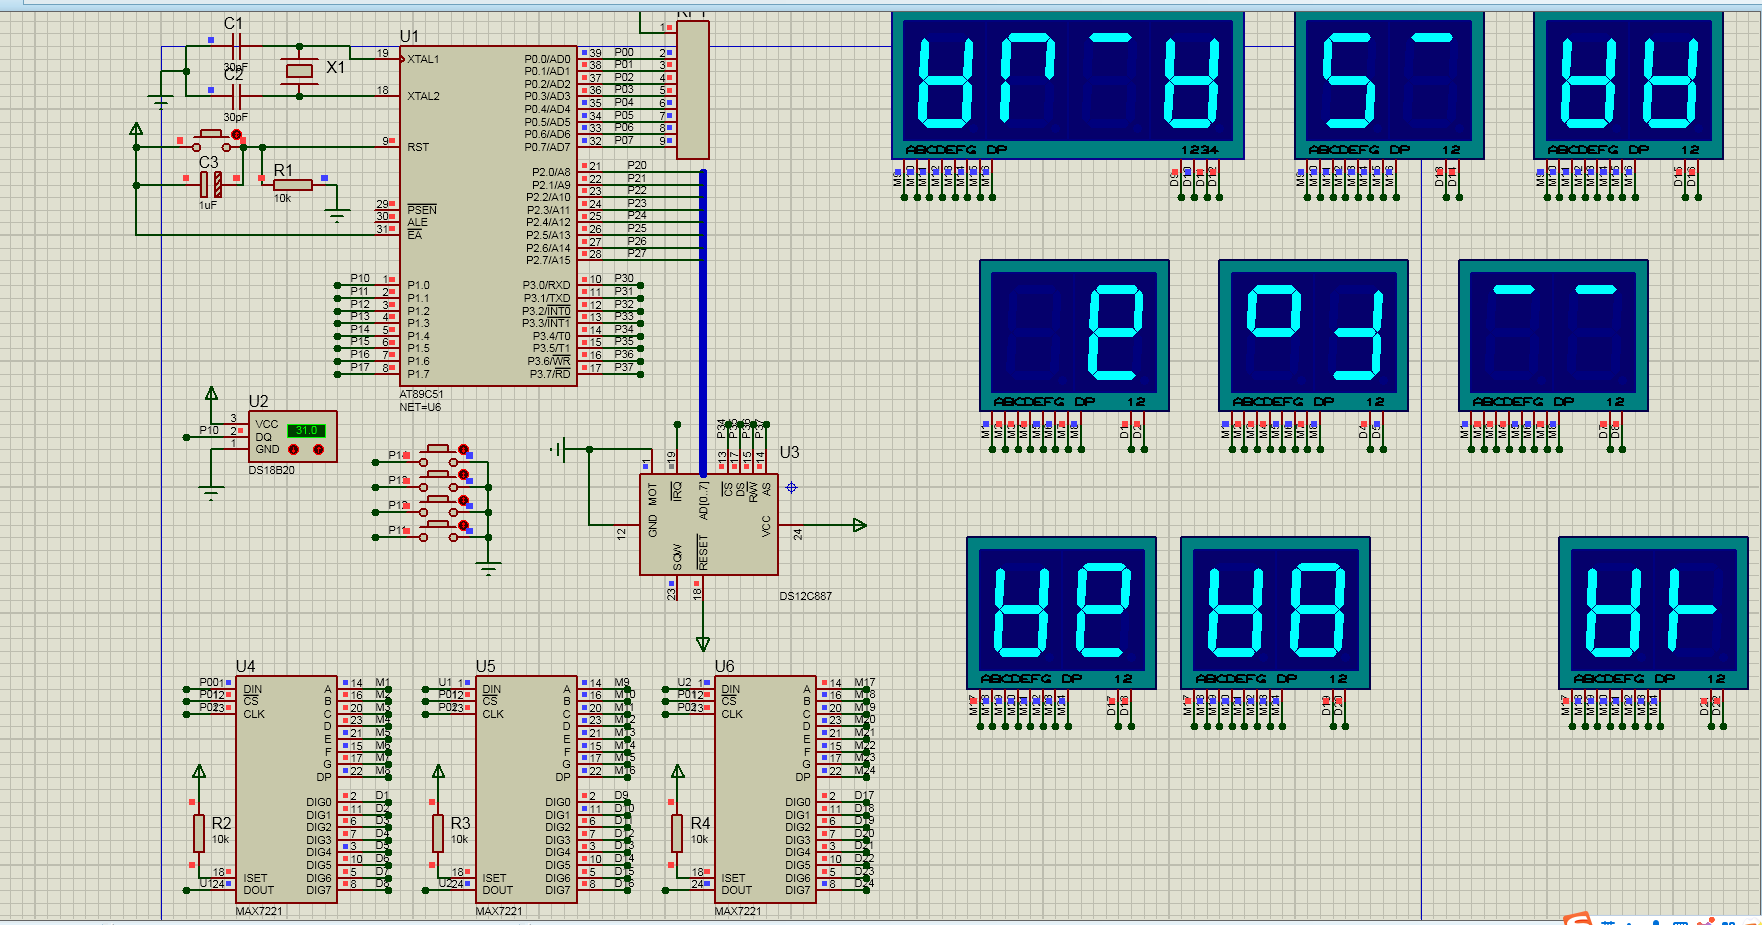Screen dimensions: 1762x925
Task: Select the RP1 resistor pack on port P0
Action: [x=693, y=89]
